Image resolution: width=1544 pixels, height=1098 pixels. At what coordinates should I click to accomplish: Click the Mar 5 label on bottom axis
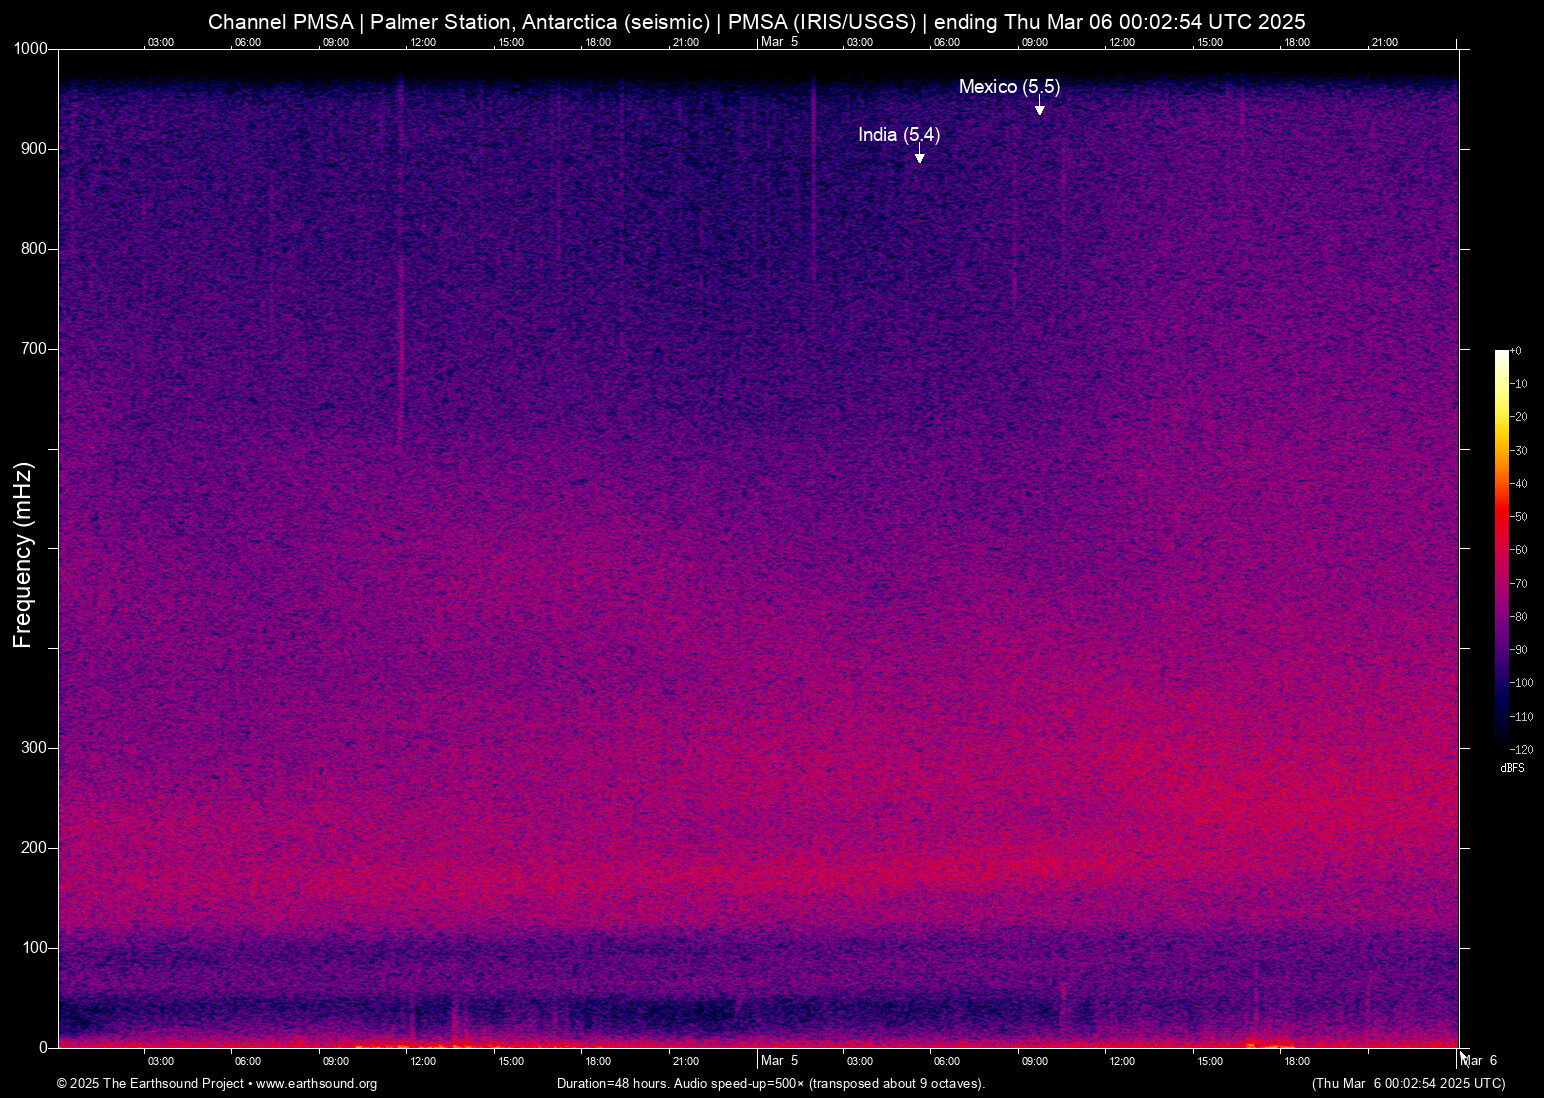(779, 1061)
